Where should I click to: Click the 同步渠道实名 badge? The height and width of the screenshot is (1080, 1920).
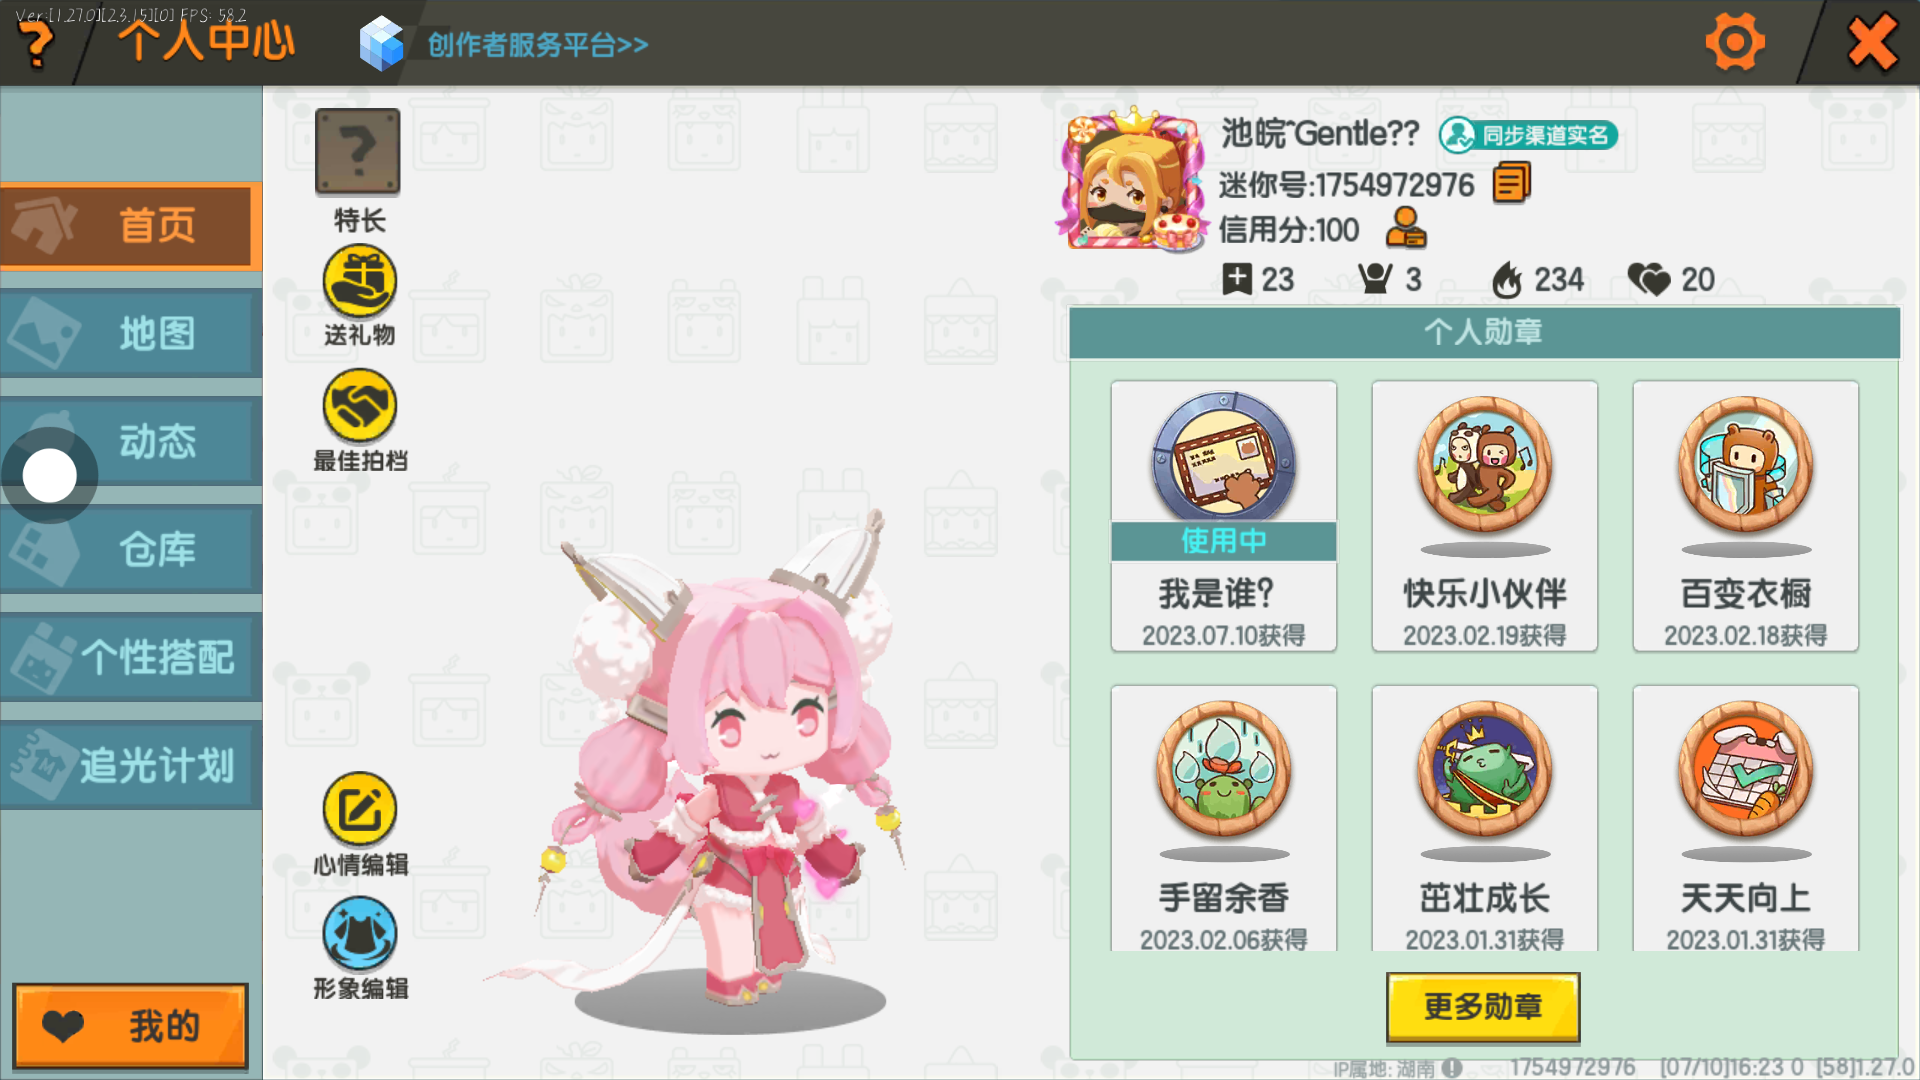coord(1528,135)
